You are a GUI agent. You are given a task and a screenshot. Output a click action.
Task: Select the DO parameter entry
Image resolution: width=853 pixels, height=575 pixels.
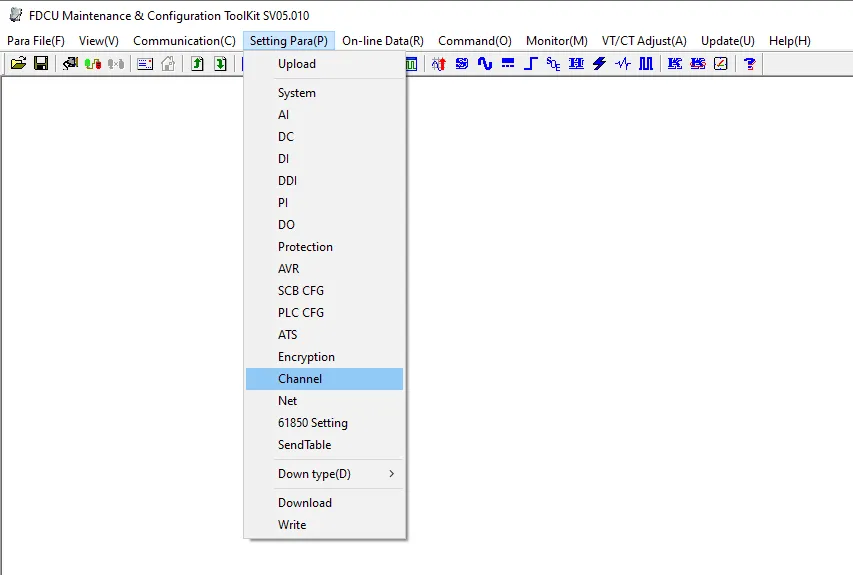324,225
